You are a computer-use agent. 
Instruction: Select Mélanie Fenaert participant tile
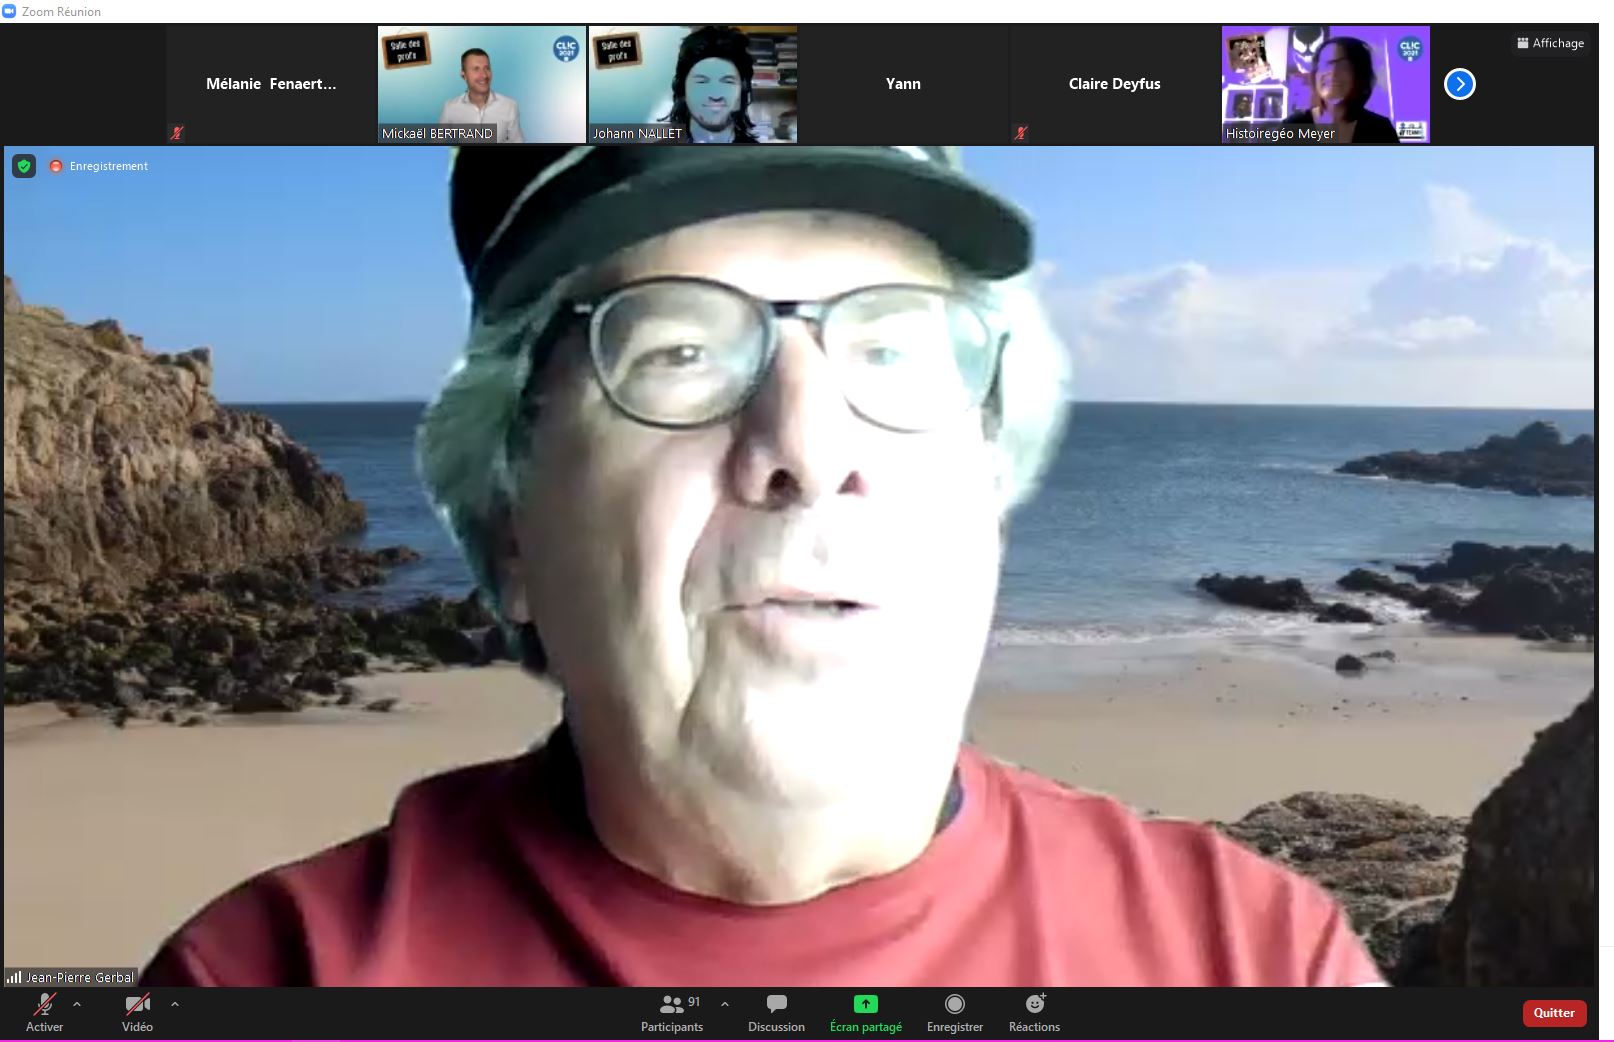271,84
